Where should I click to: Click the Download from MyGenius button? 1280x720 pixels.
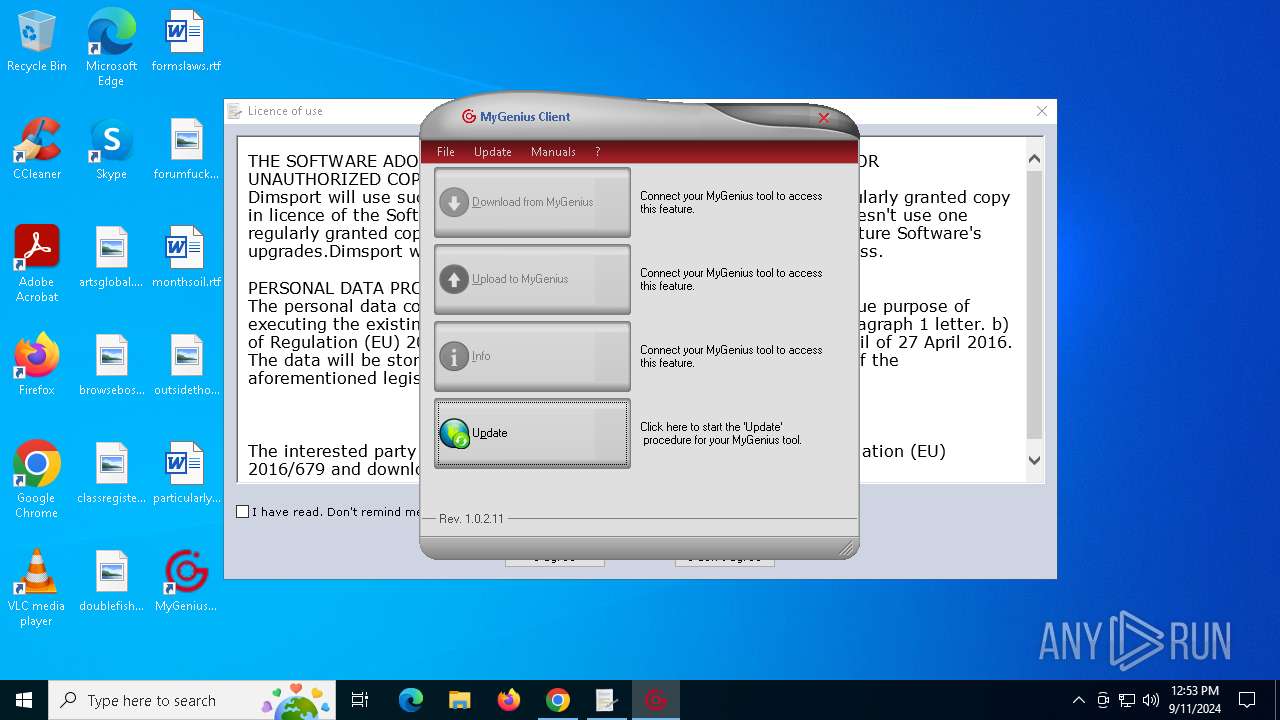[532, 202]
